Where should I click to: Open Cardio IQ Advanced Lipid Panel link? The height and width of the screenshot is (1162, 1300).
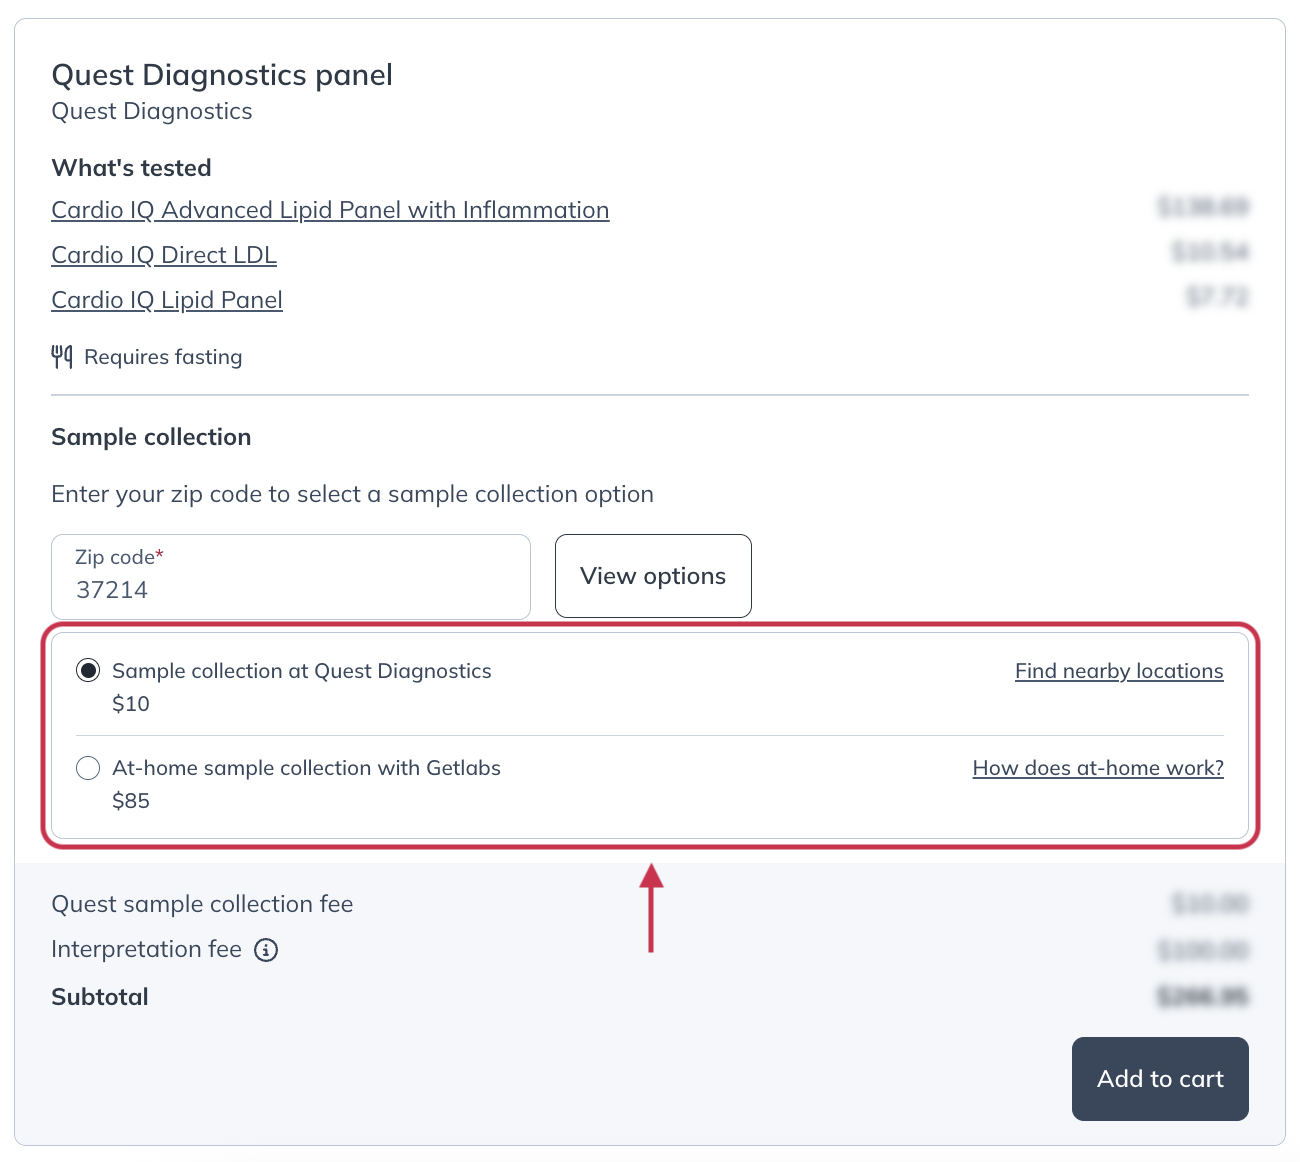point(330,210)
